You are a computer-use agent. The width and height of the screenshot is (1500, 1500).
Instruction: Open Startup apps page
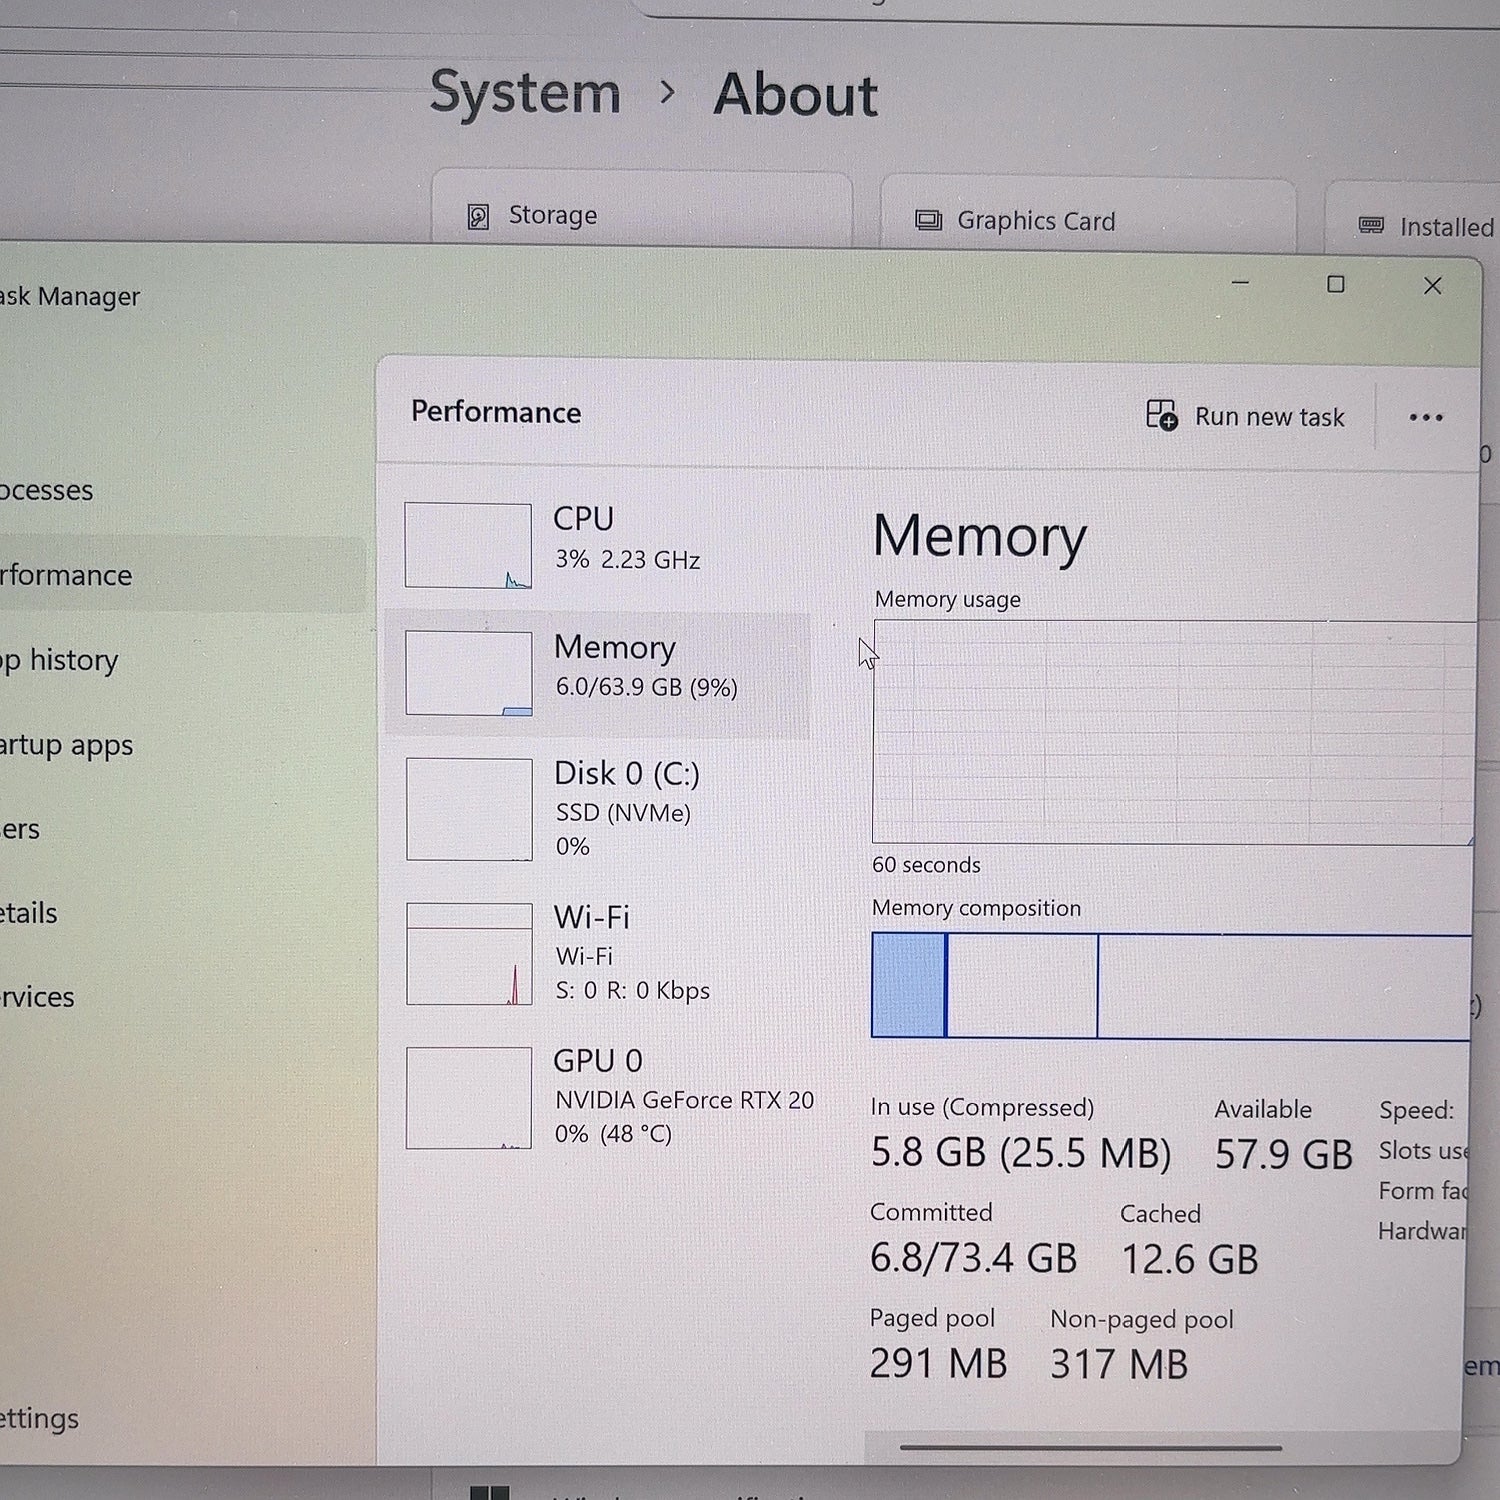coord(66,745)
